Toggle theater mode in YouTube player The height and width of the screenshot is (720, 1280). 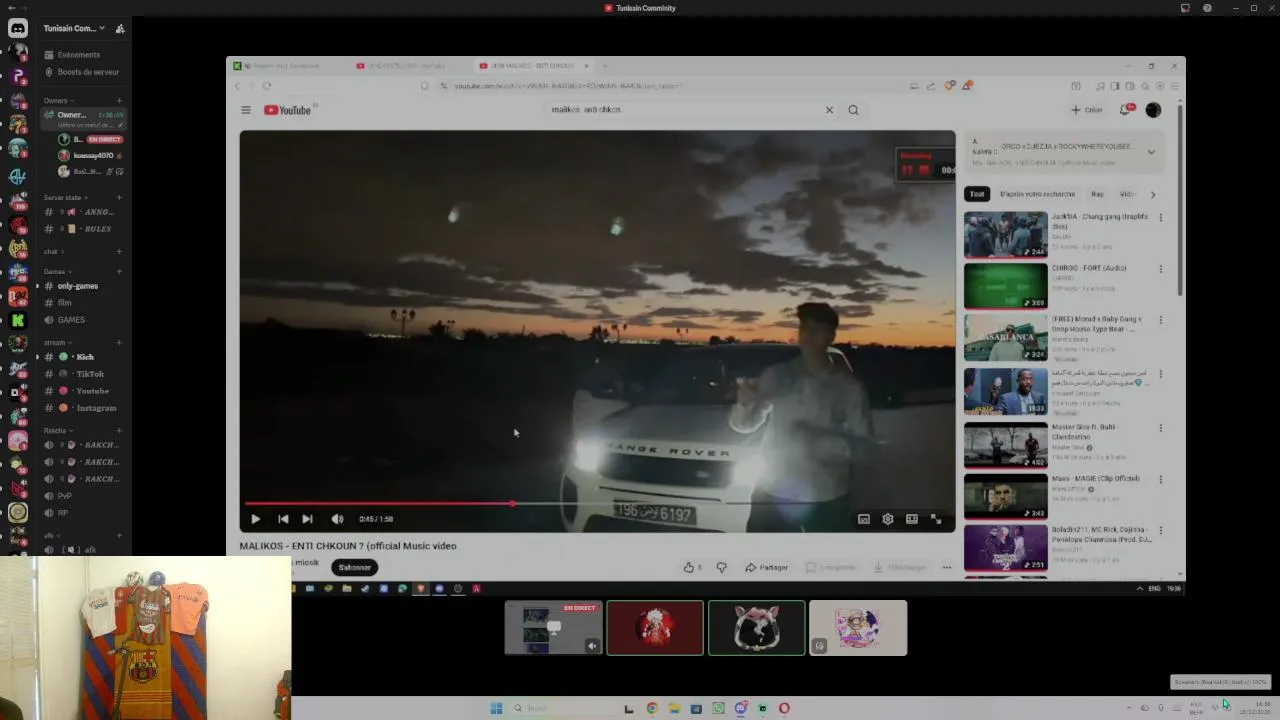point(912,519)
